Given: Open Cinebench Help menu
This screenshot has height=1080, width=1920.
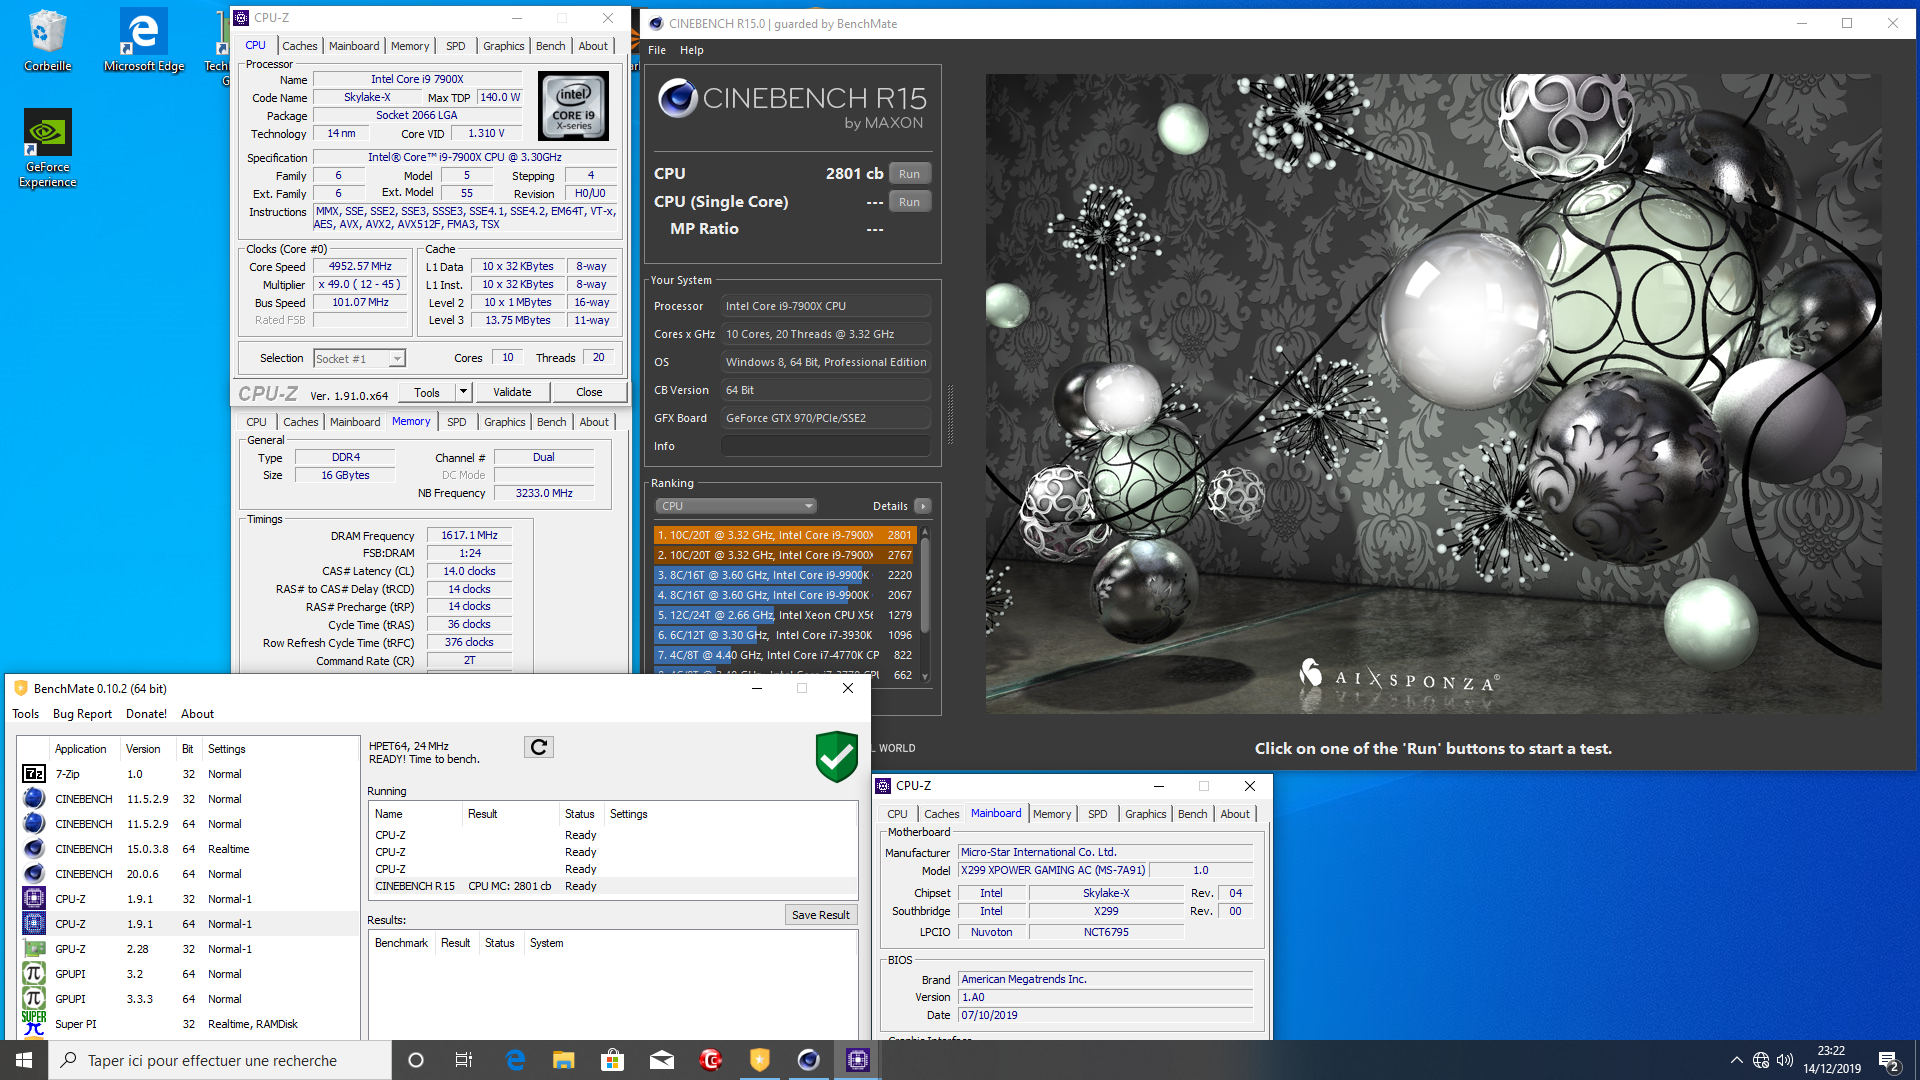Looking at the screenshot, I should pos(691,50).
